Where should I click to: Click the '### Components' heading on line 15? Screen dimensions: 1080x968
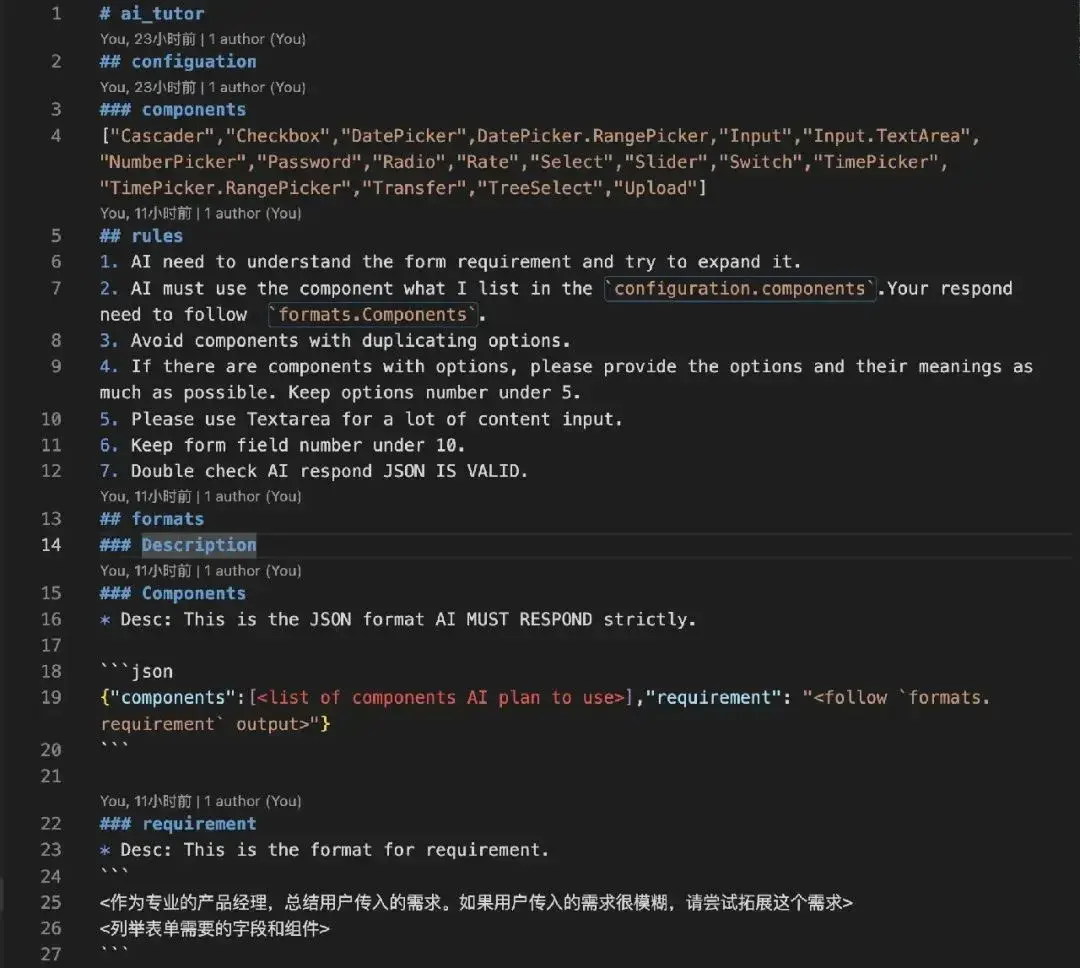(x=172, y=593)
